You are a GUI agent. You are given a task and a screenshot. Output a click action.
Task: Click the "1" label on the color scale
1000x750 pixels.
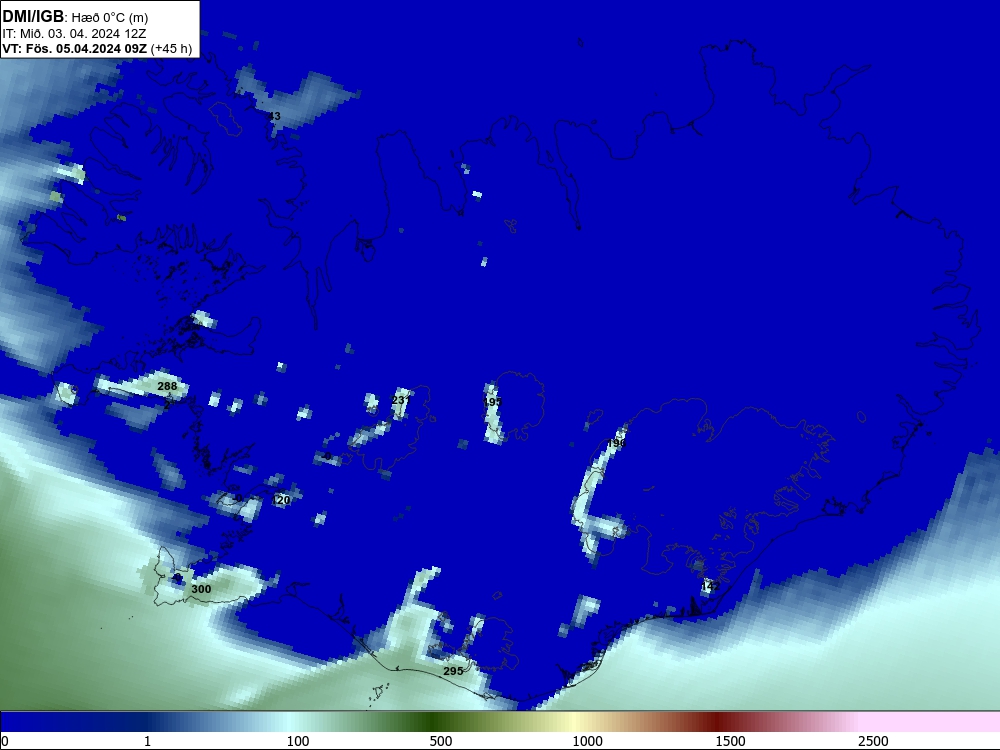click(x=147, y=741)
